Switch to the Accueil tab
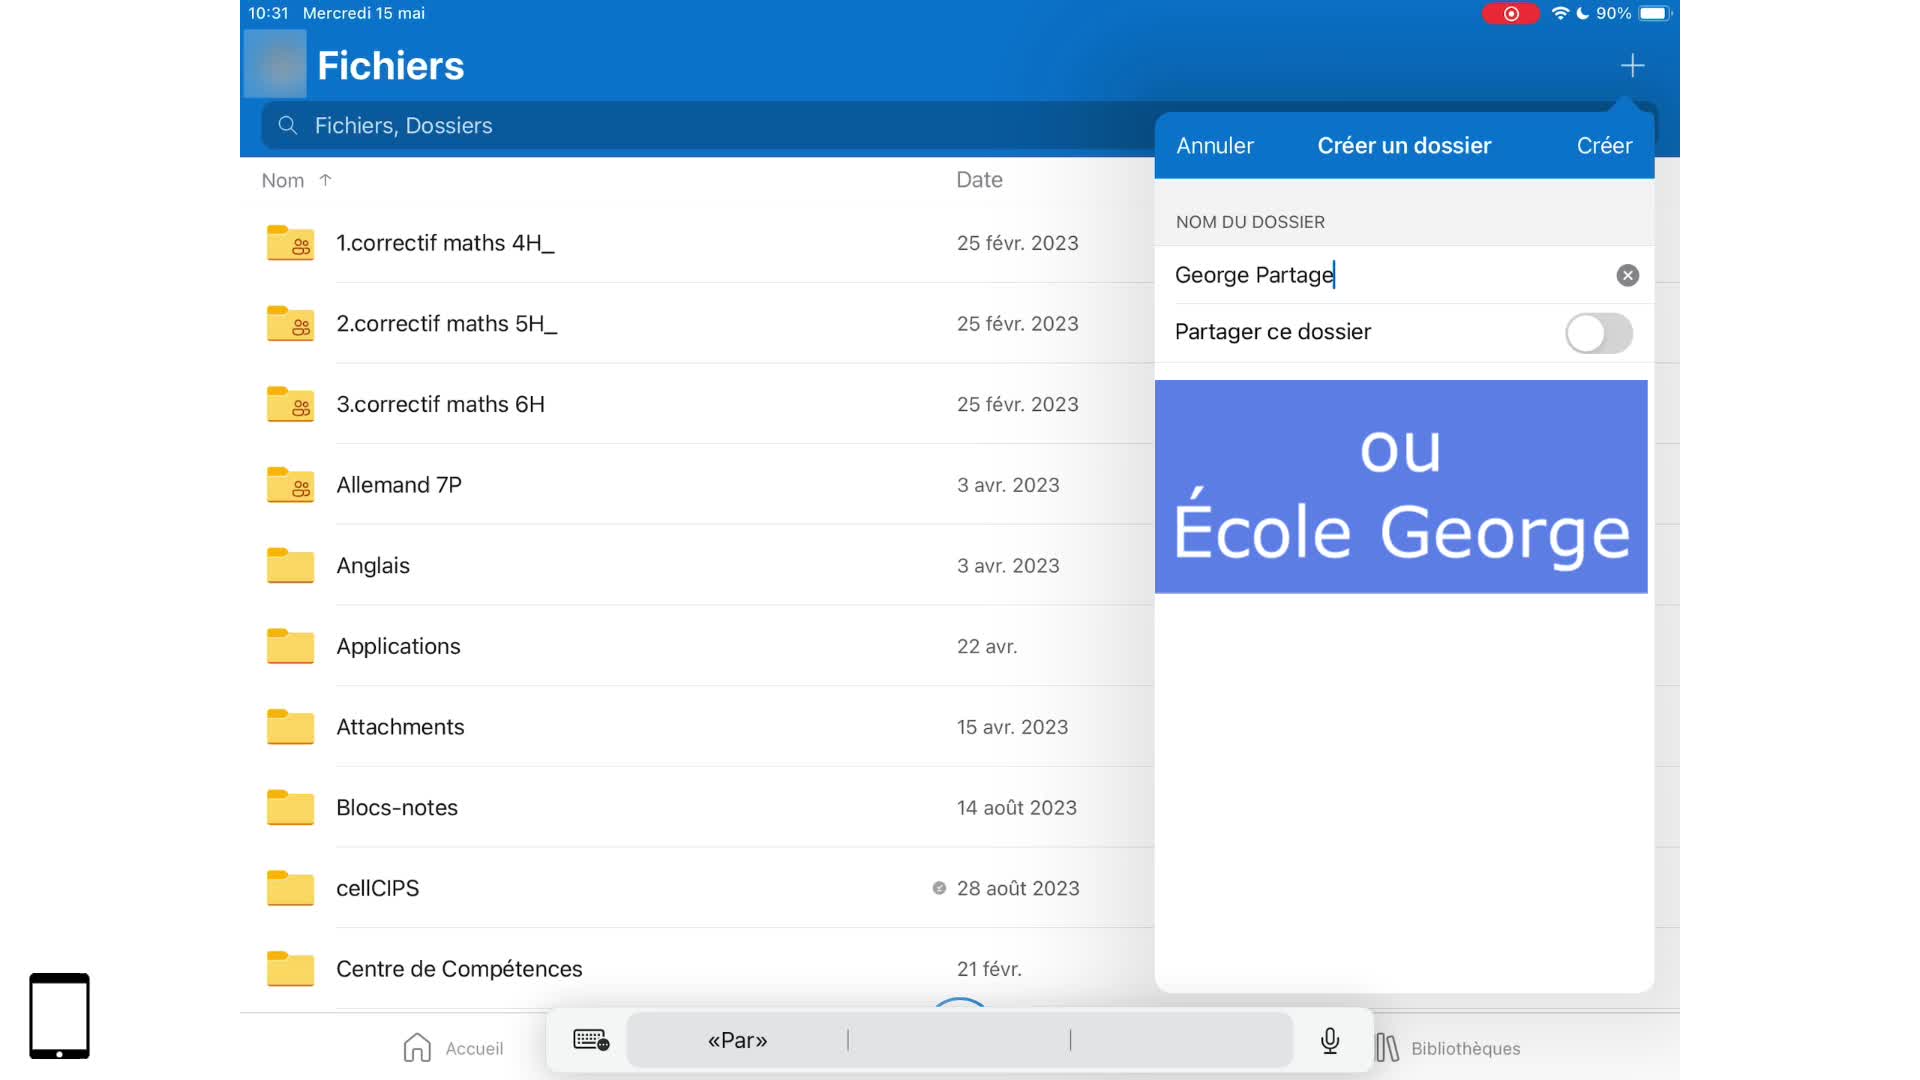Viewport: 1920px width, 1080px height. (x=452, y=1047)
